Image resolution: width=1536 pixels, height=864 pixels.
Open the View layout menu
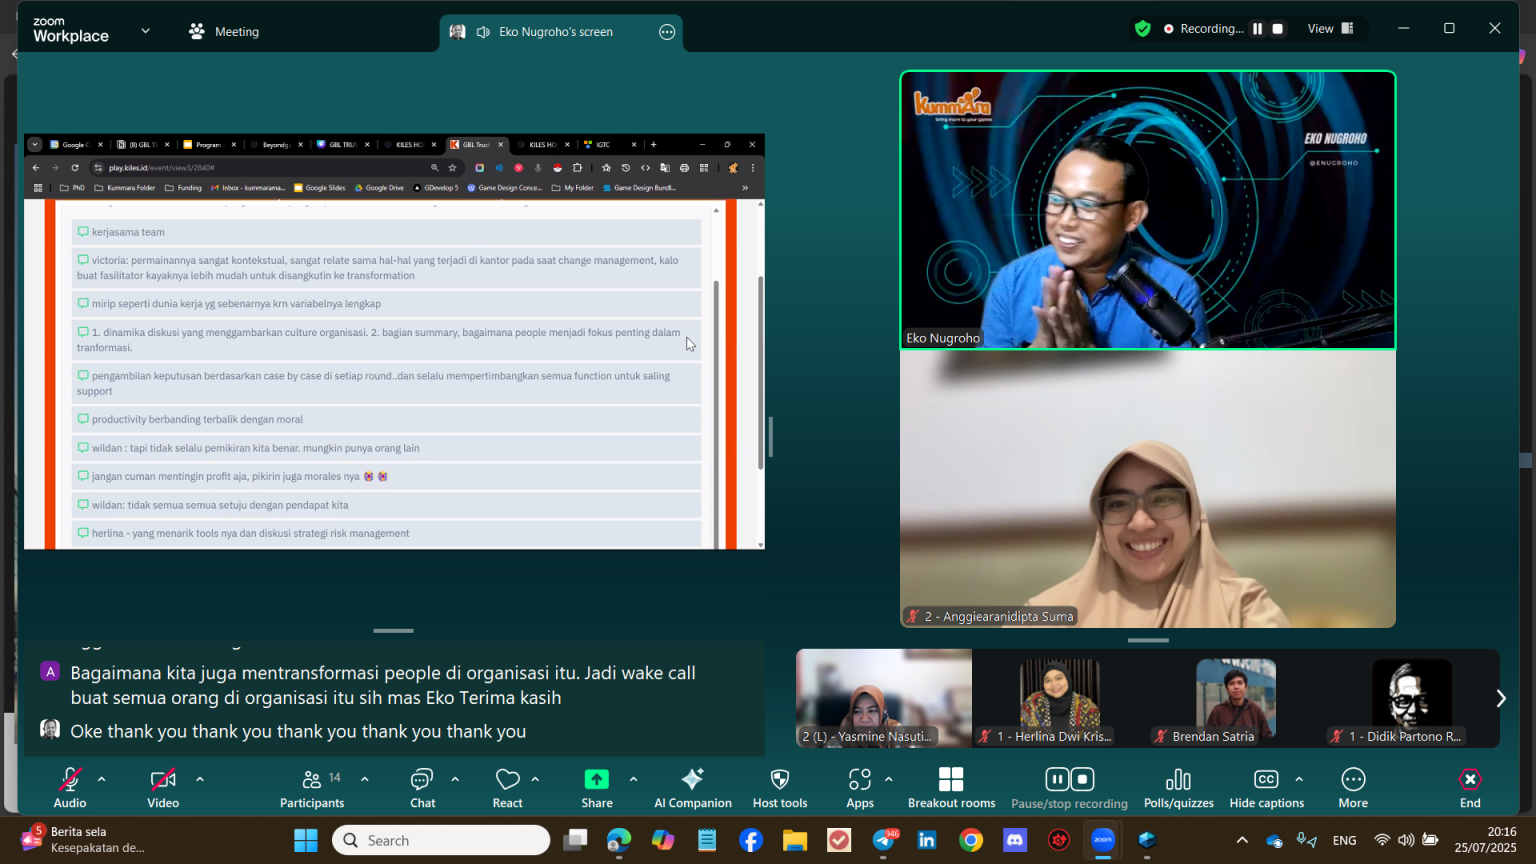tap(1330, 29)
